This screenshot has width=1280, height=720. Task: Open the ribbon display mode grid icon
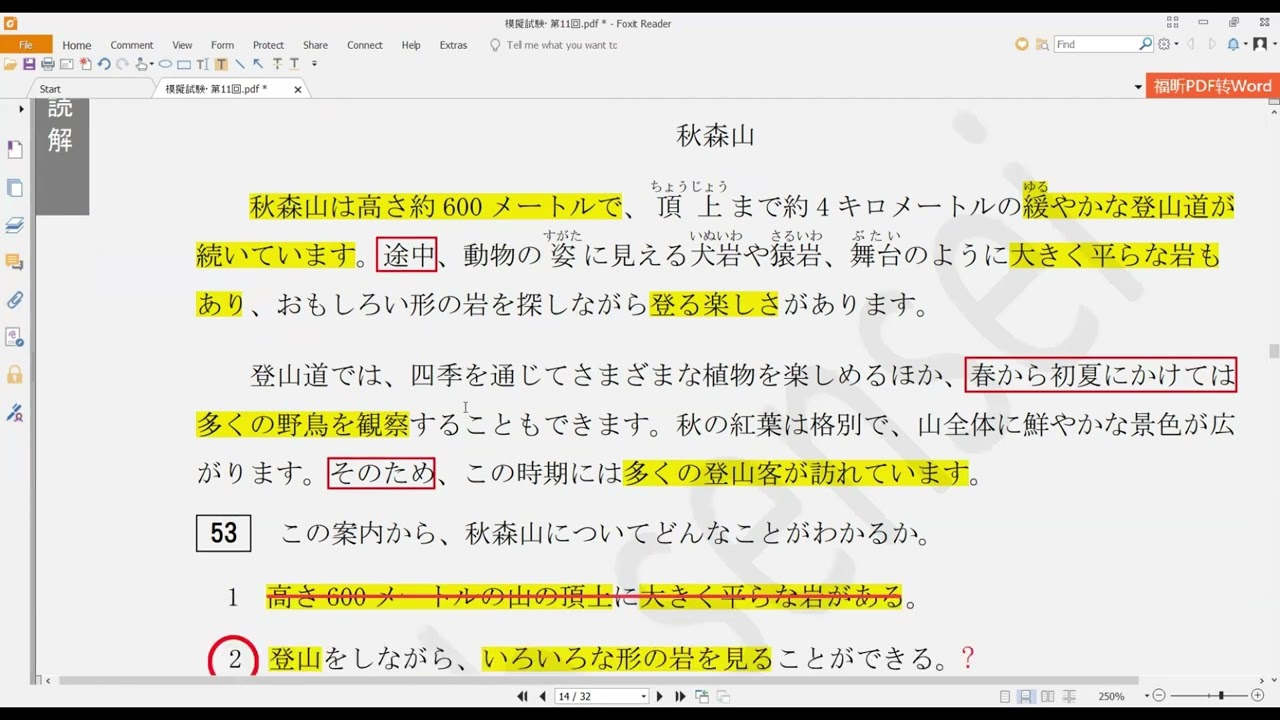point(1172,22)
